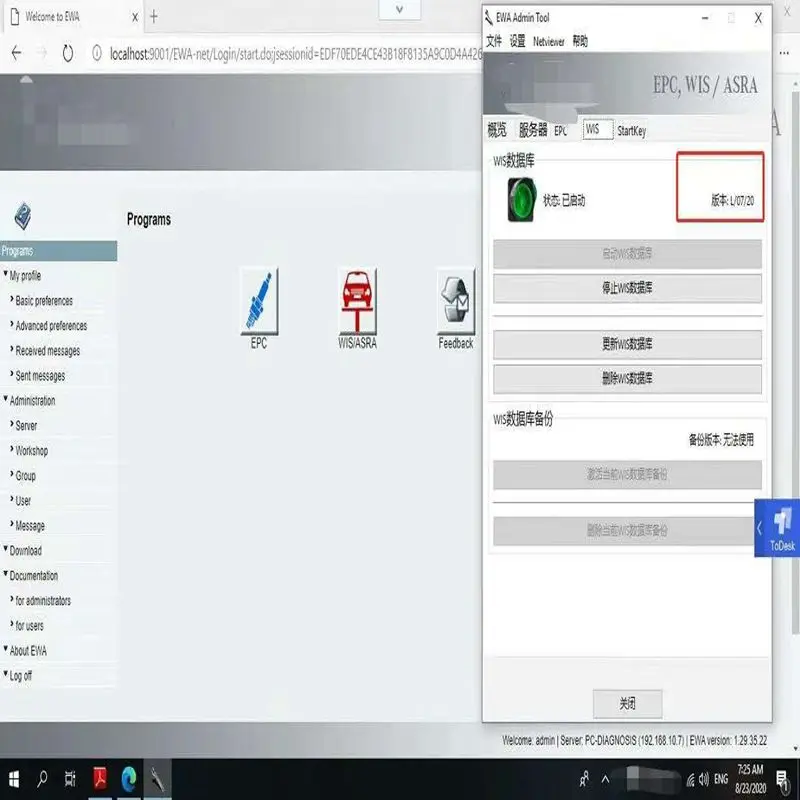Open Task View on taskbar
The image size is (800, 800).
coord(70,779)
